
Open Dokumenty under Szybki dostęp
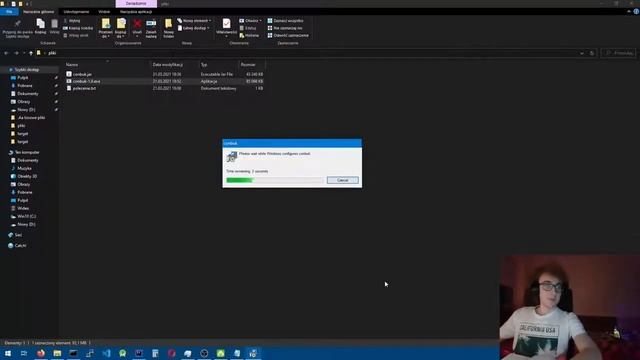[x=27, y=94]
